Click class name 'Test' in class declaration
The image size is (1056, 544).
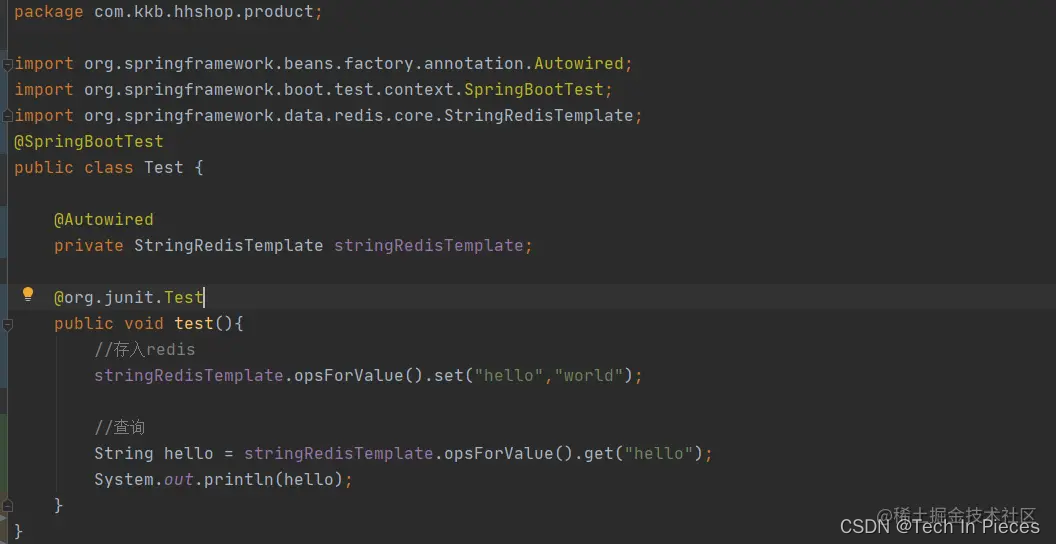164,168
